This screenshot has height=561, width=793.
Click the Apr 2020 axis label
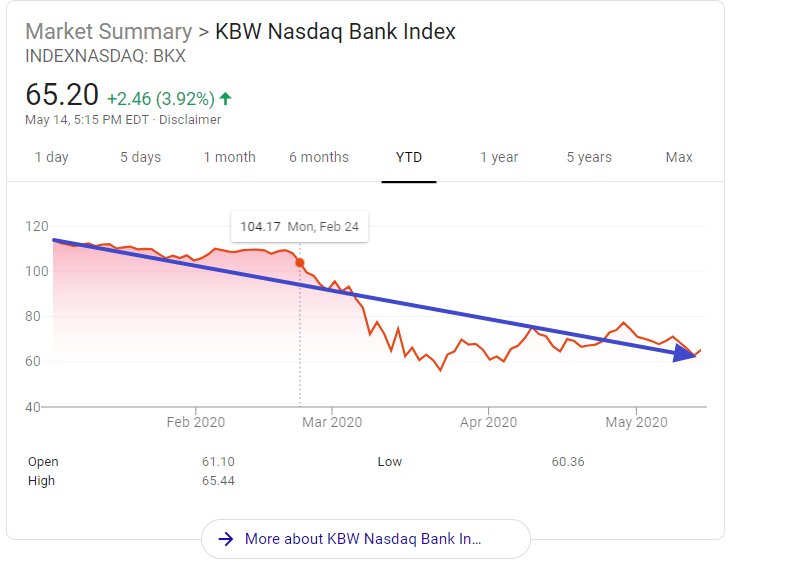(489, 422)
